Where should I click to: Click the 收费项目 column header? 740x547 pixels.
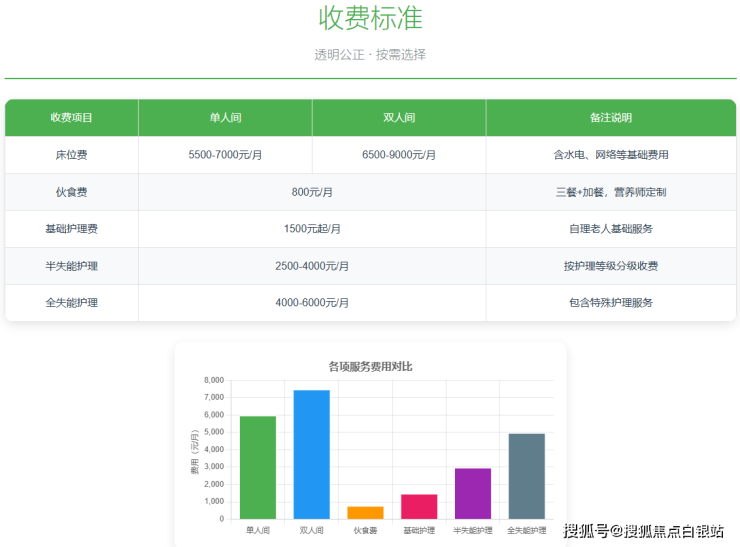tap(72, 118)
